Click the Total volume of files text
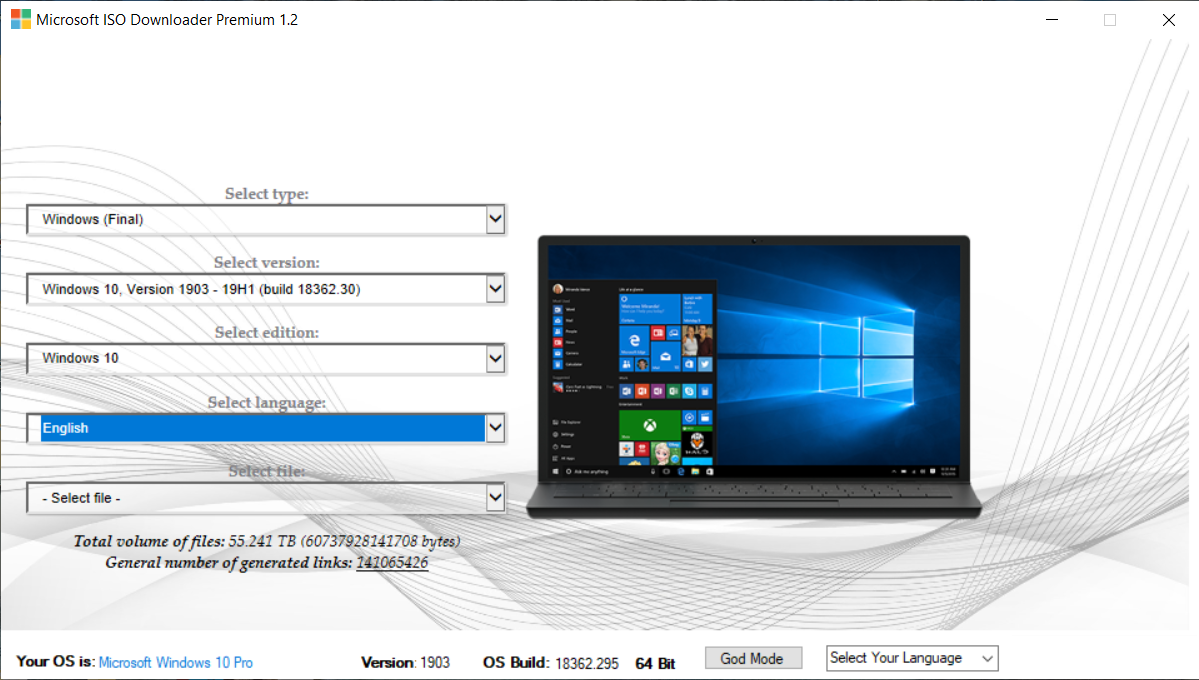 pyautogui.click(x=267, y=542)
